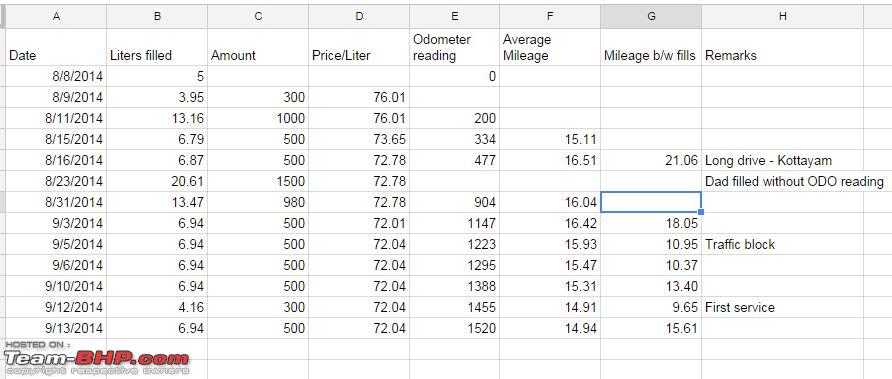Viewport: 892px width, 379px height.
Task: Click the 'Dad filled without ODO reading' cell
Action: pos(794,182)
